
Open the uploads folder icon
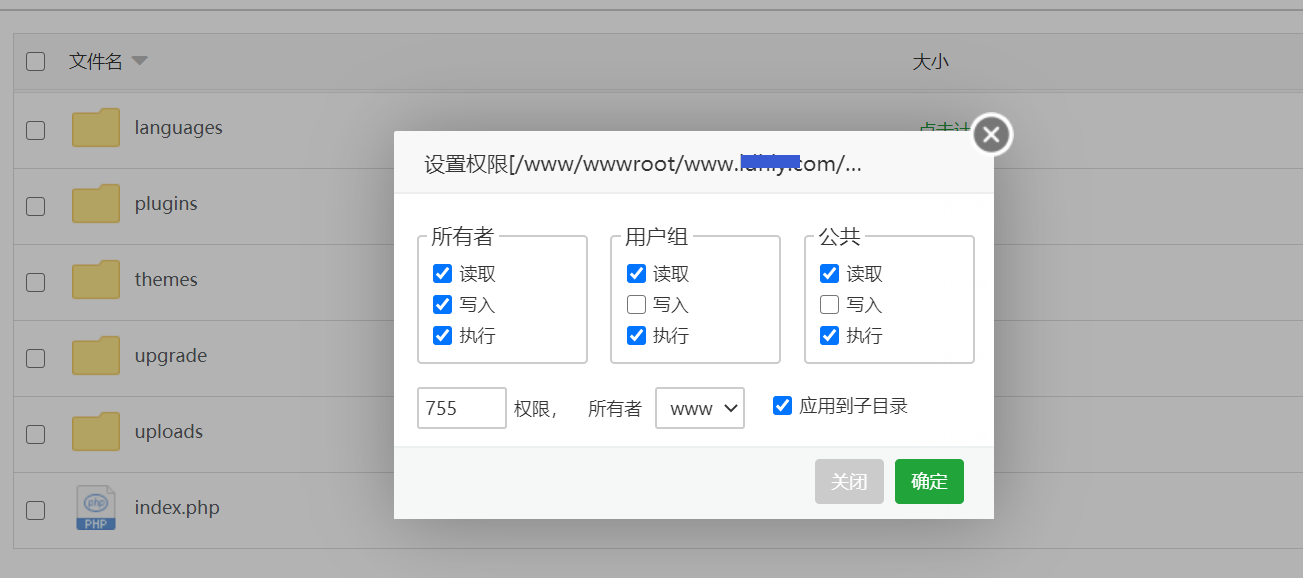pos(95,431)
